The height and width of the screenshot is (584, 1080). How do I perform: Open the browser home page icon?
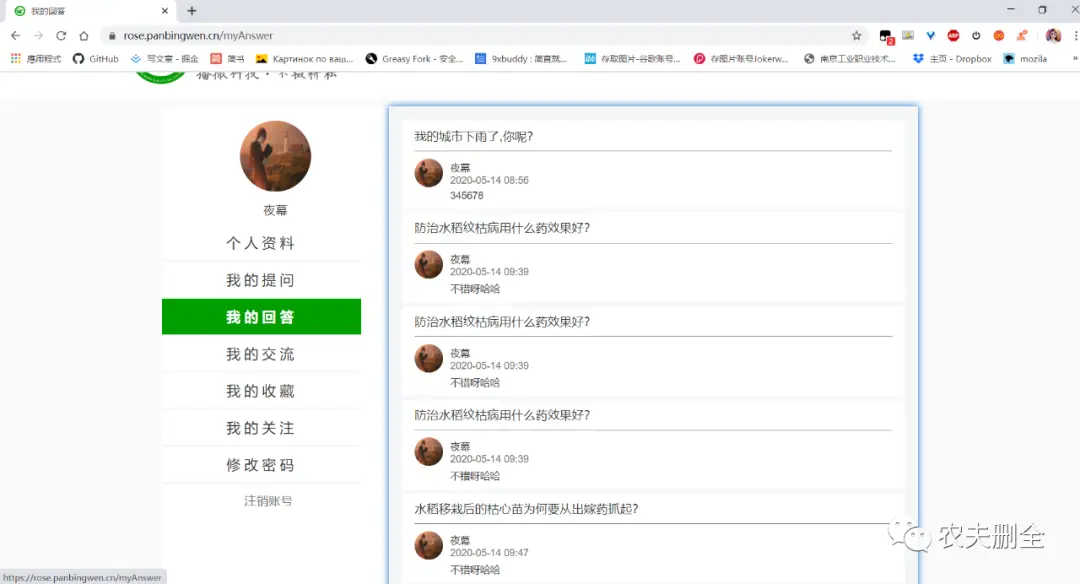tap(84, 36)
